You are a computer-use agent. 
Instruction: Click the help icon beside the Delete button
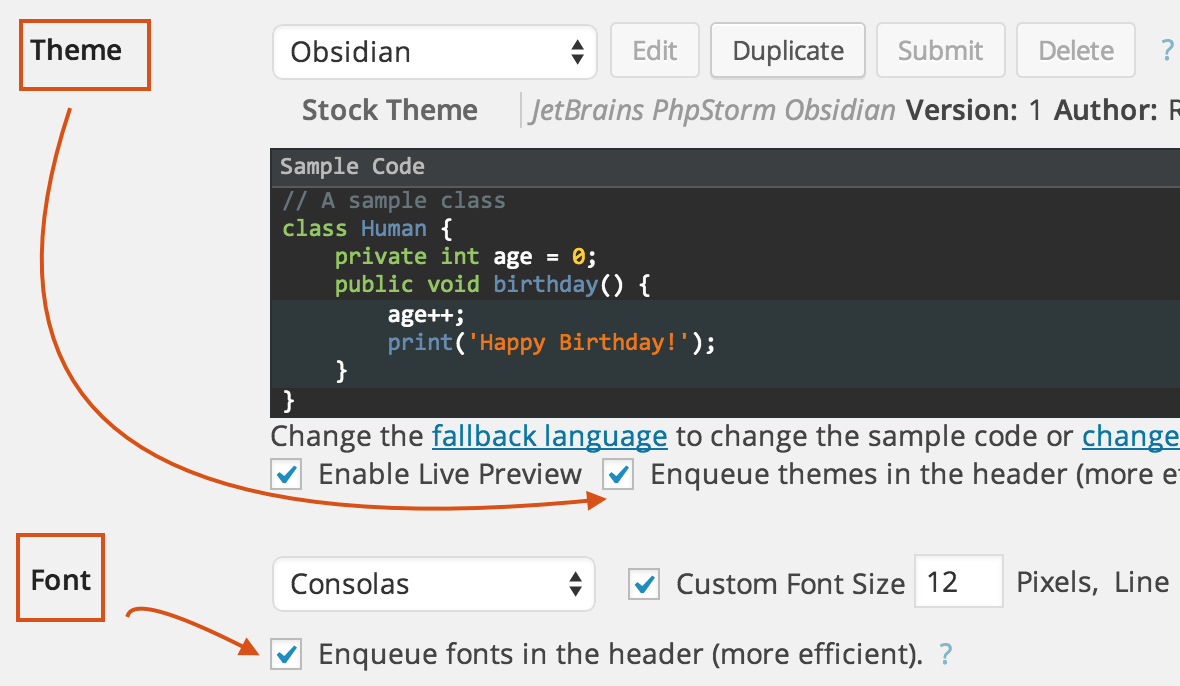[1168, 49]
